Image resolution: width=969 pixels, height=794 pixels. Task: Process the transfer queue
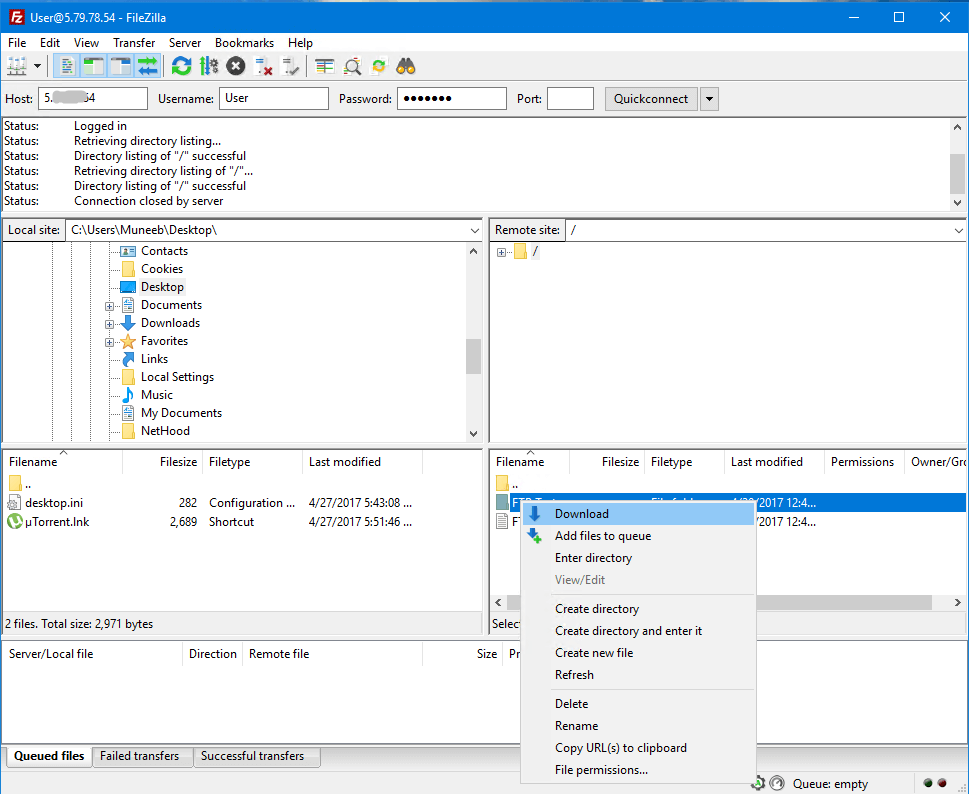(x=209, y=65)
